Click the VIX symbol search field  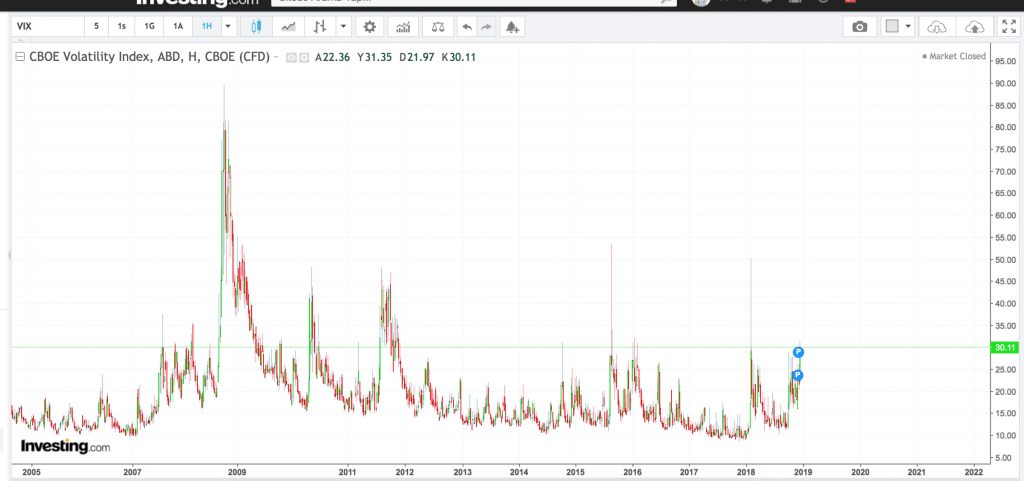(48, 27)
